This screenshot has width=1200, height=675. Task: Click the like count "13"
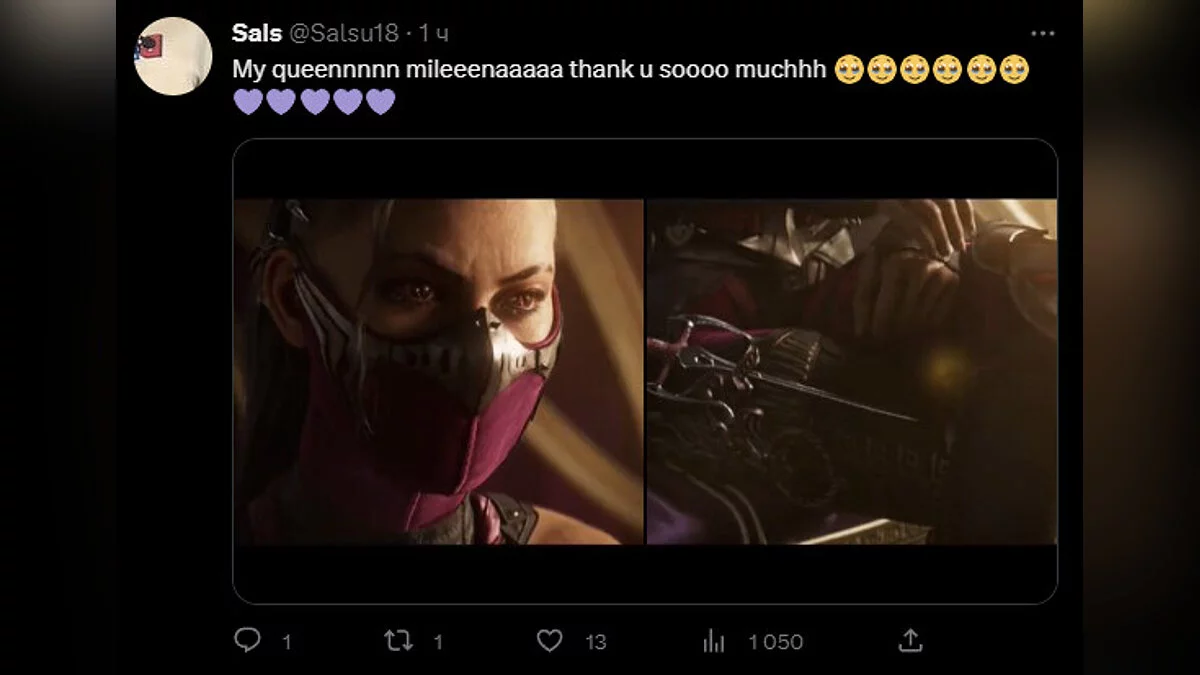595,642
